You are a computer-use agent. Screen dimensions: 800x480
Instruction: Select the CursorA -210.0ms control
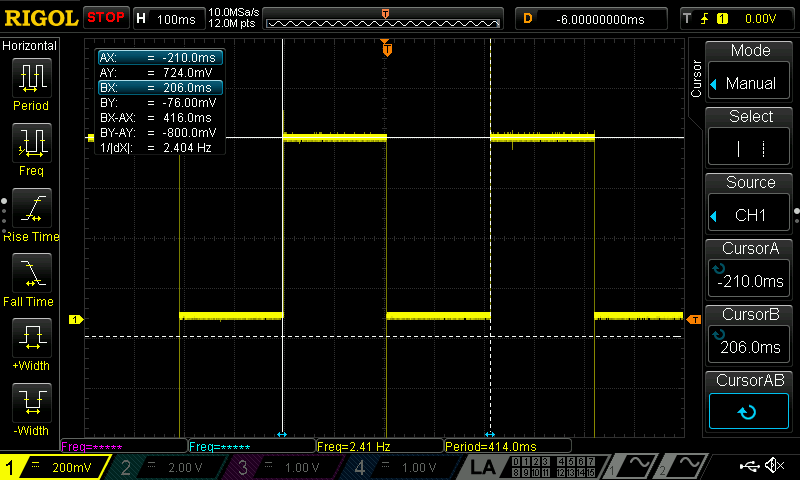[x=748, y=279]
